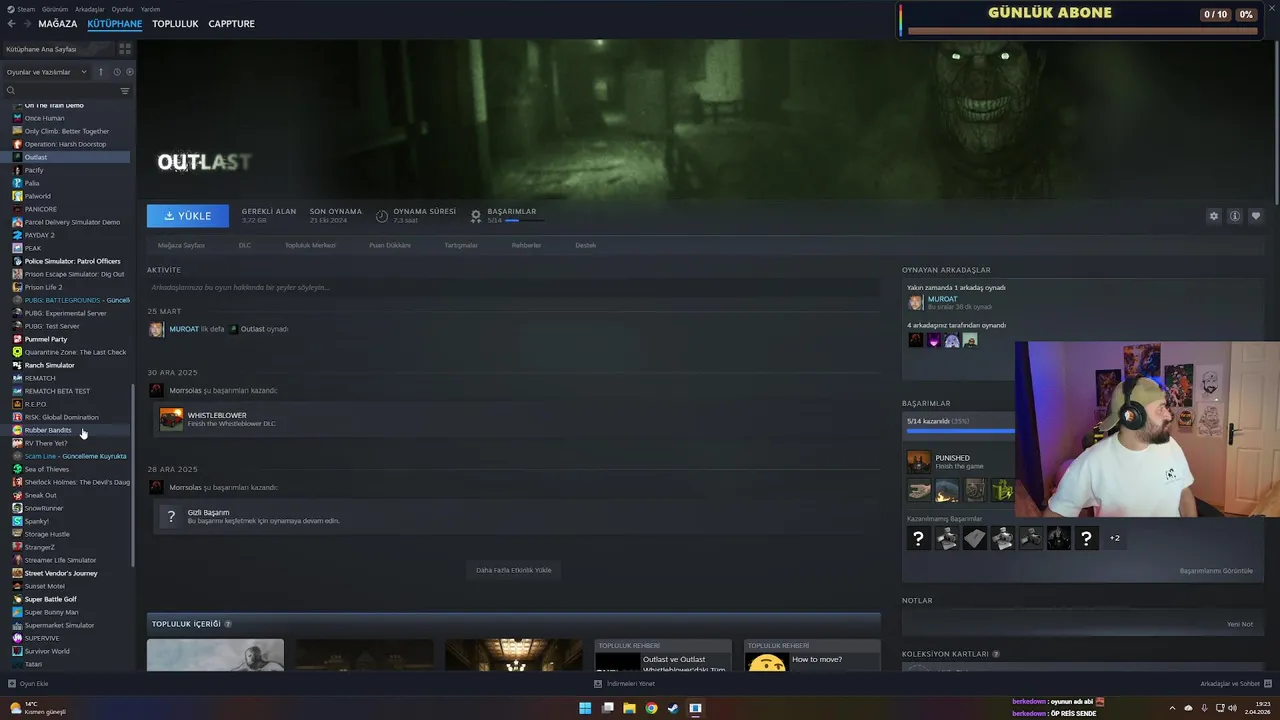The height and width of the screenshot is (720, 1280).
Task: Open the collections grid view icon
Action: 125,48
